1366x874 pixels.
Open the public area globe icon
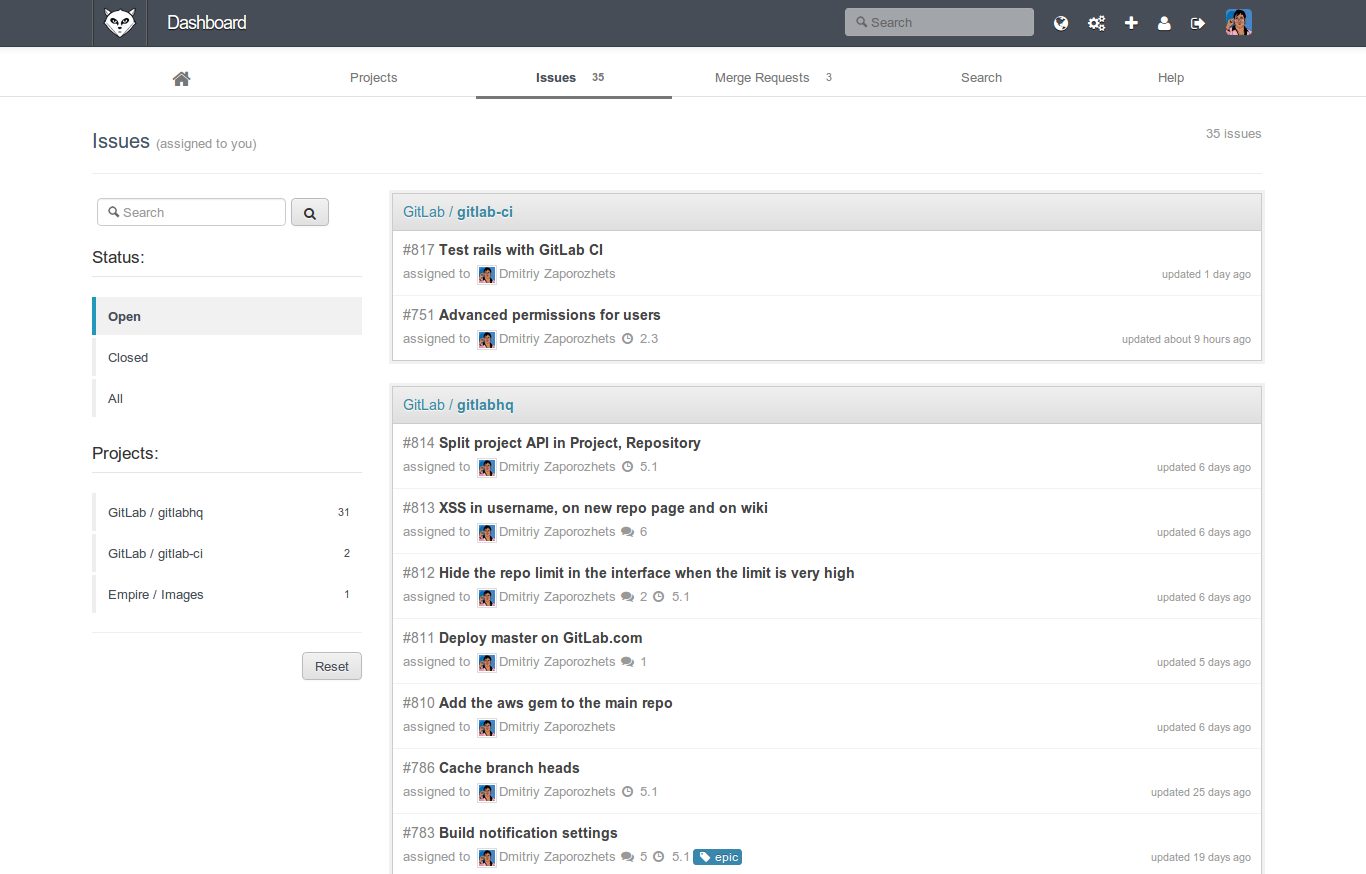[1061, 23]
